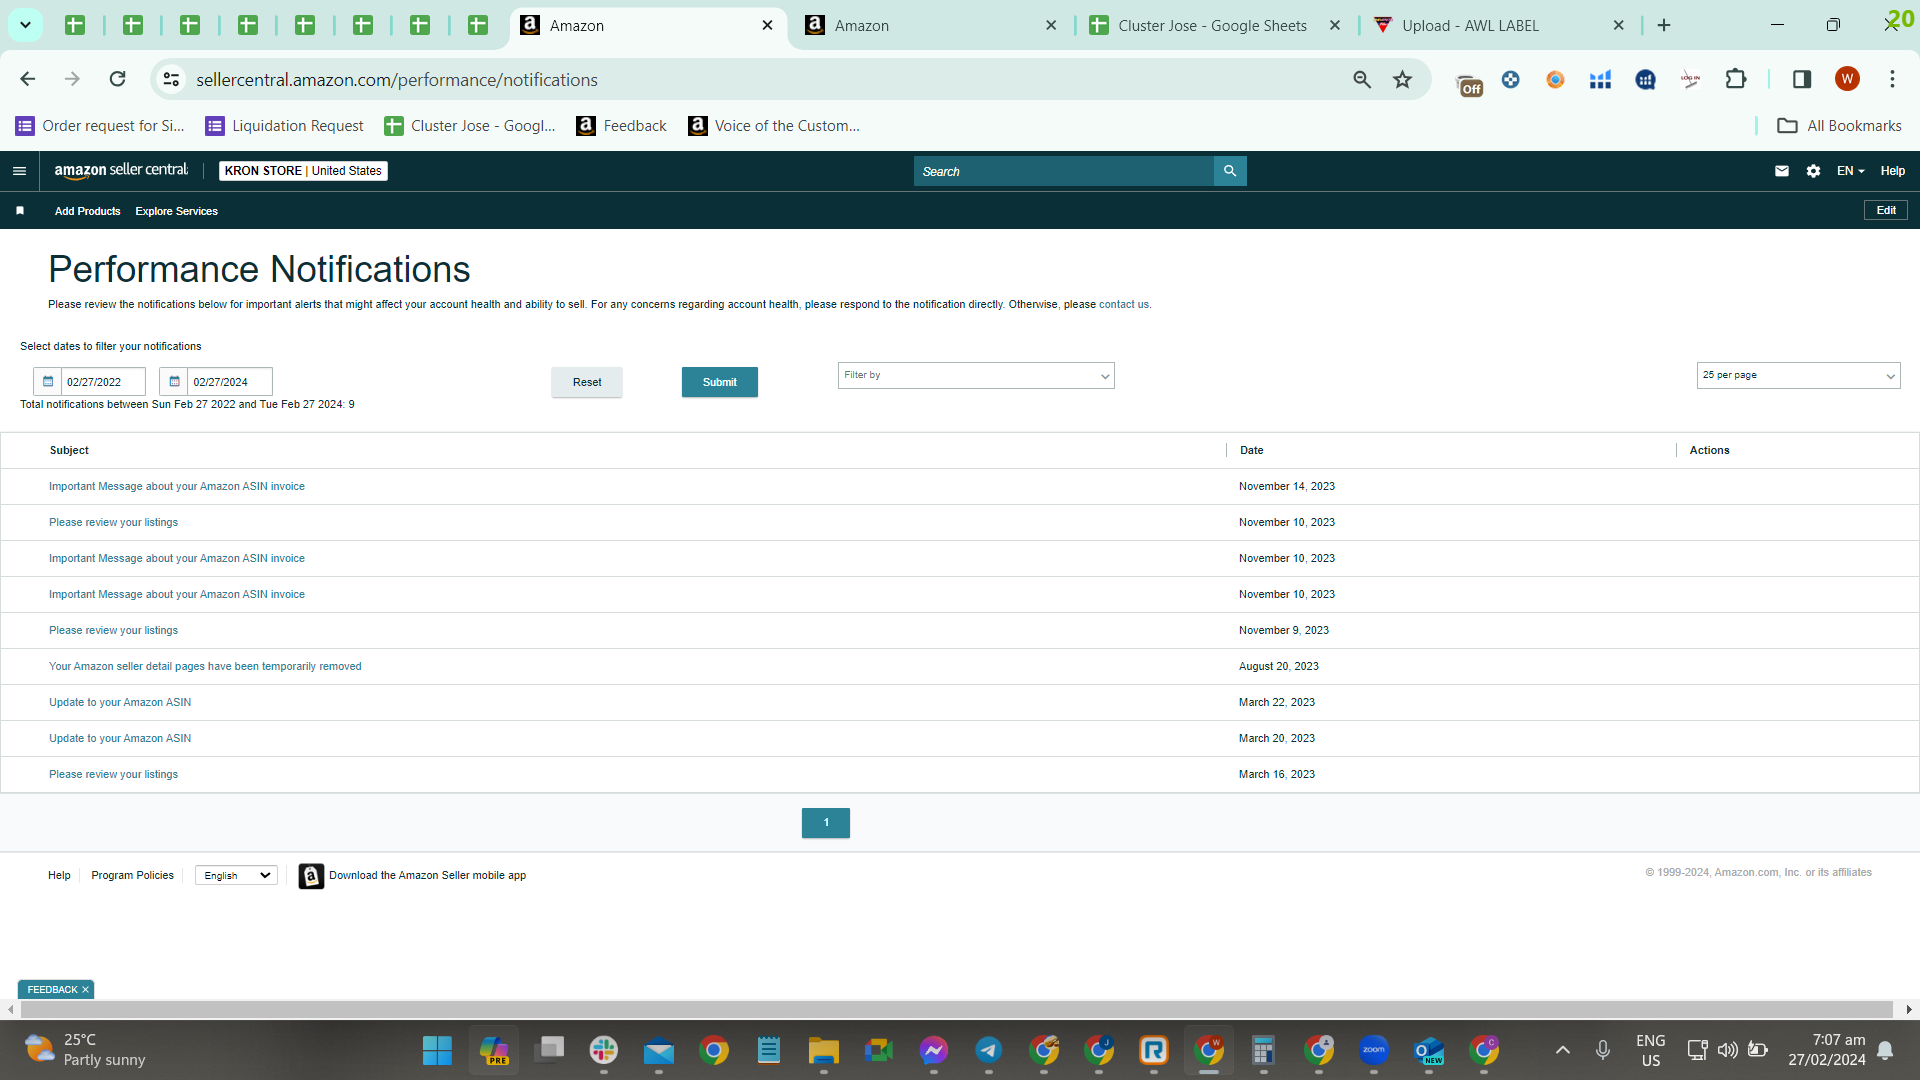Open the All Bookmarks folder
Screen dimensions: 1920x1080
click(x=1839, y=126)
